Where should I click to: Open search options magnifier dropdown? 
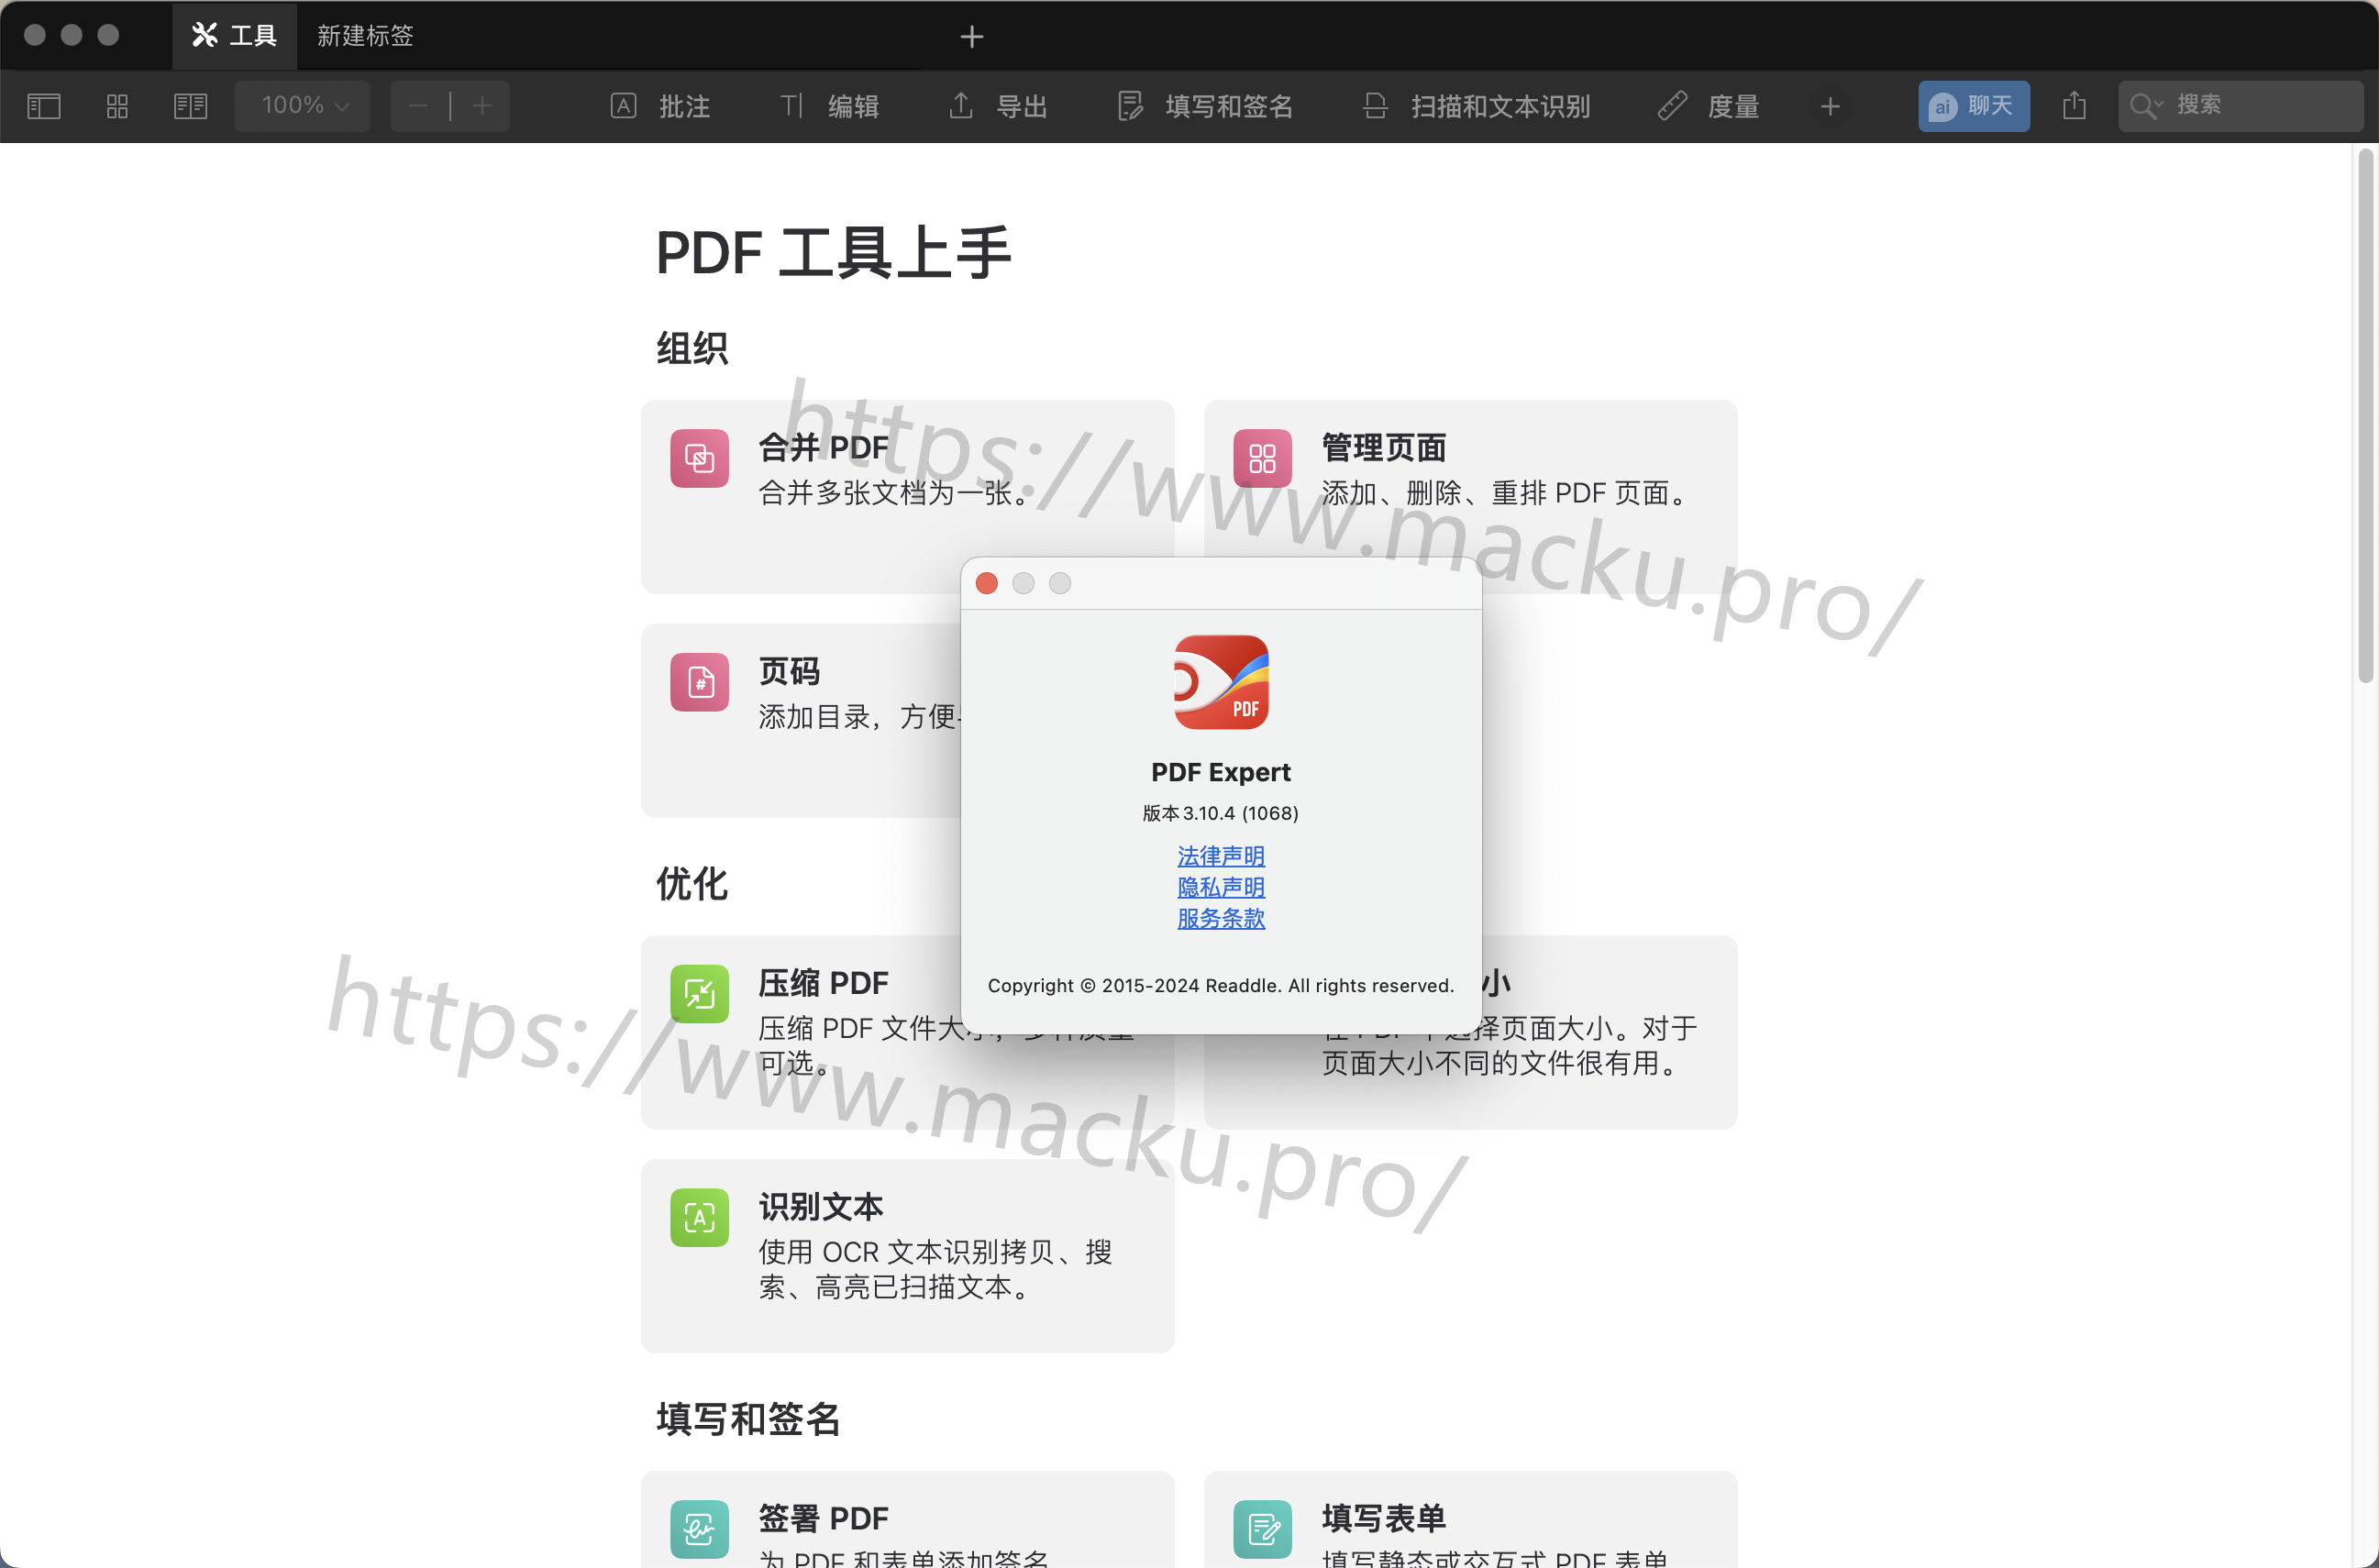(x=2146, y=106)
